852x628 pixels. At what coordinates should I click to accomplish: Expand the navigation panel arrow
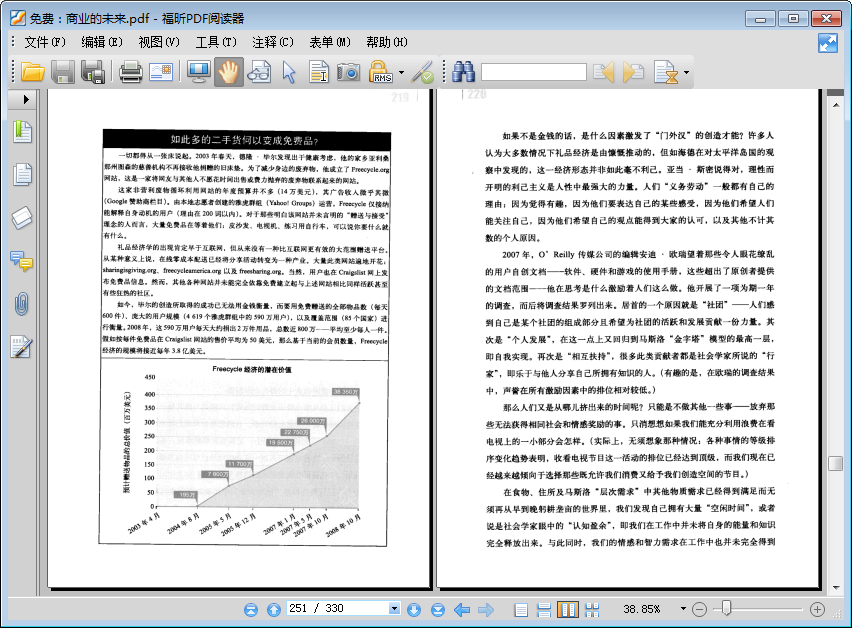point(25,99)
